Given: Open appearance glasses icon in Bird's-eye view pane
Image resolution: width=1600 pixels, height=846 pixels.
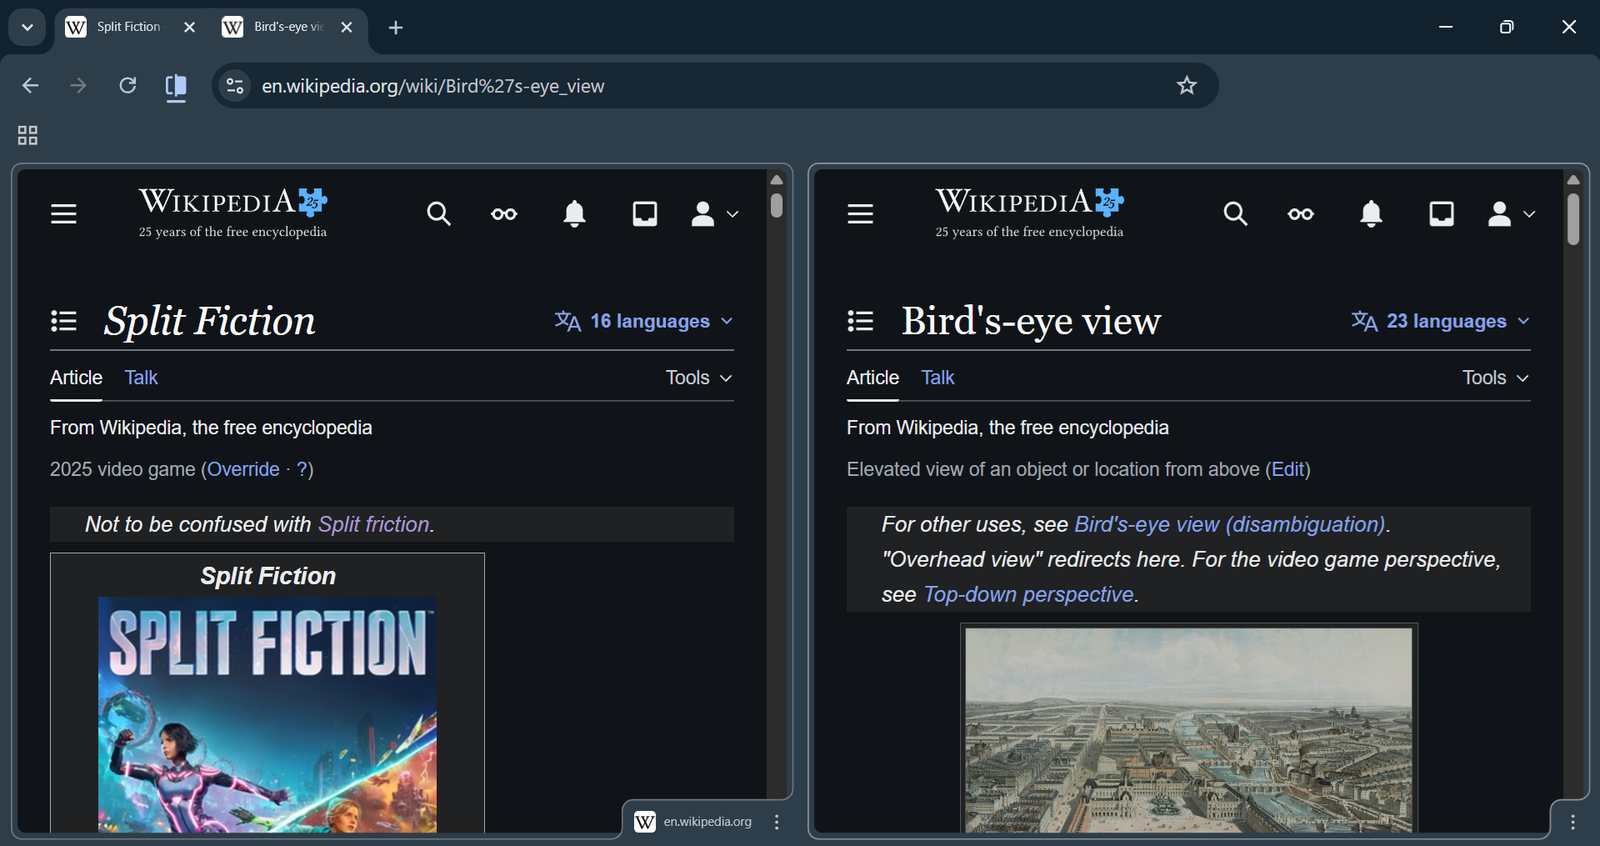Looking at the screenshot, I should coord(1301,214).
